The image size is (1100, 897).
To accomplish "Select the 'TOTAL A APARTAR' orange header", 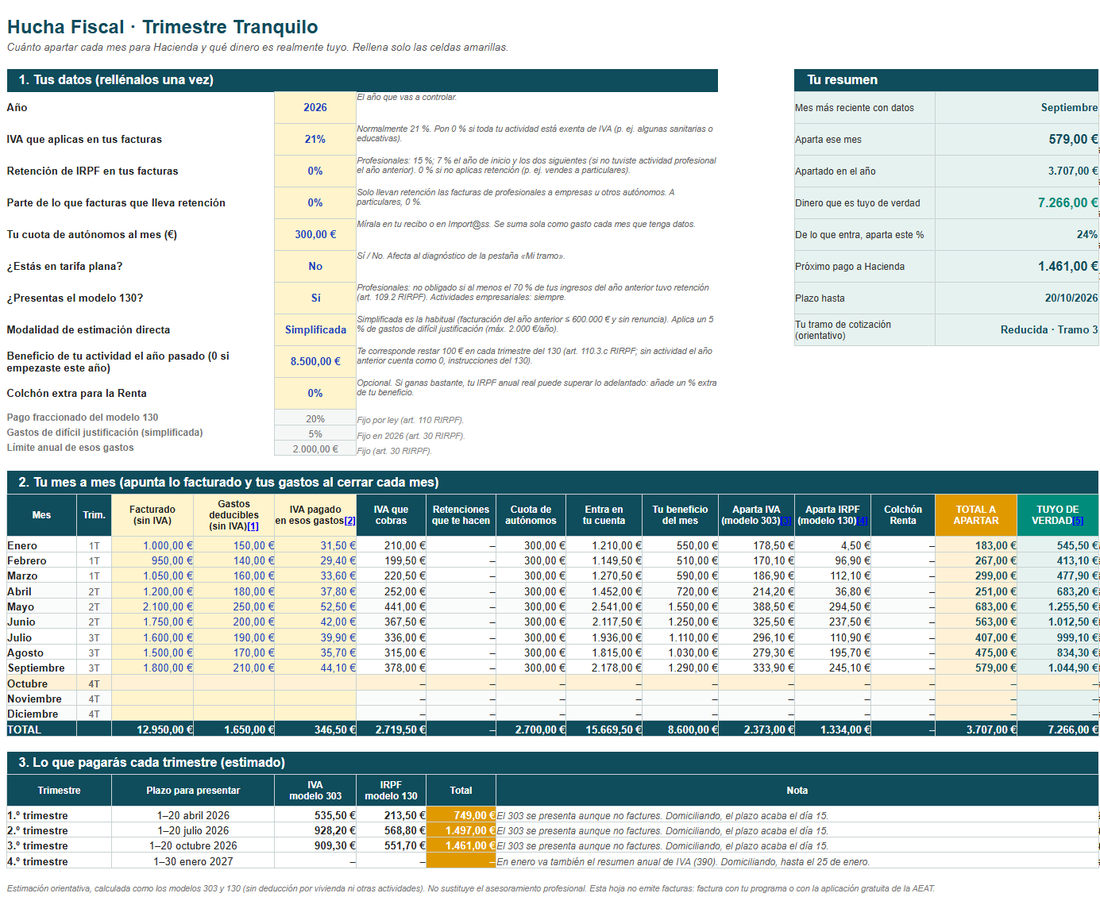I will [976, 515].
